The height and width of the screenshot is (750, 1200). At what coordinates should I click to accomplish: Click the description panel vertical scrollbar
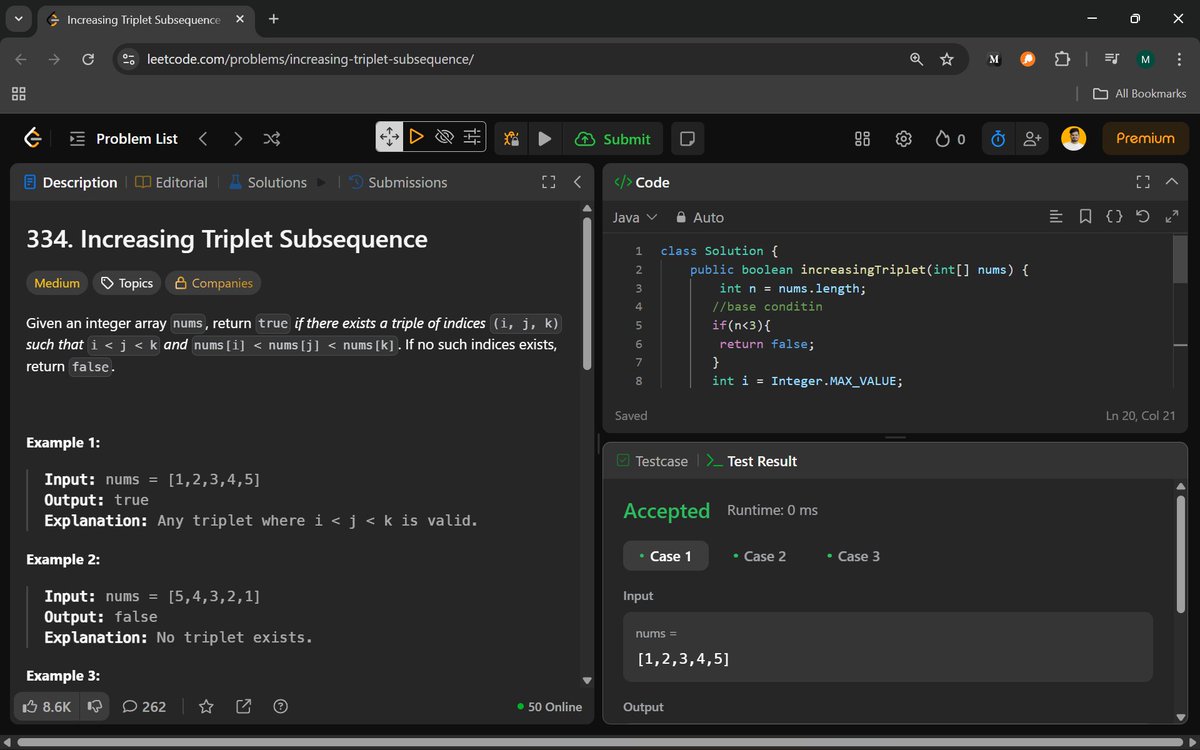click(x=587, y=293)
